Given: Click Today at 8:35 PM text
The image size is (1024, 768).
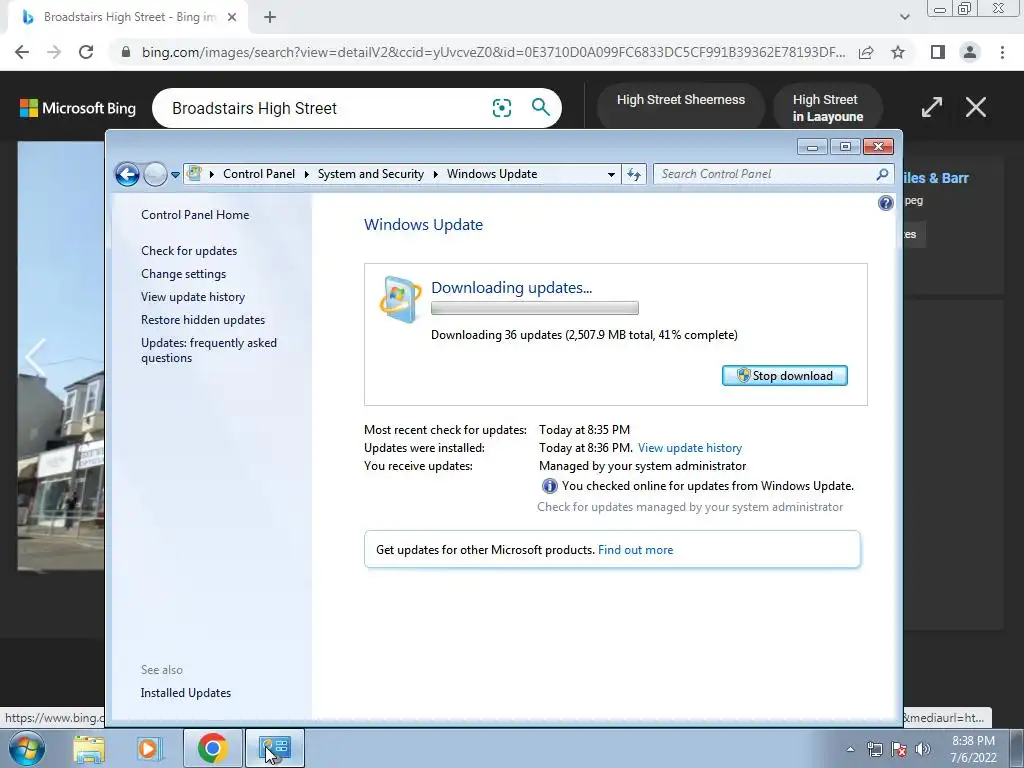Looking at the screenshot, I should [584, 430].
